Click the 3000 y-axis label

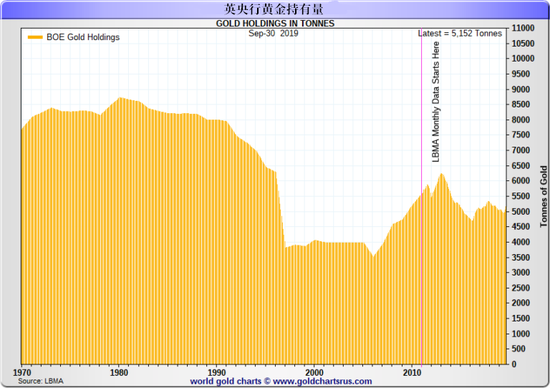point(521,273)
